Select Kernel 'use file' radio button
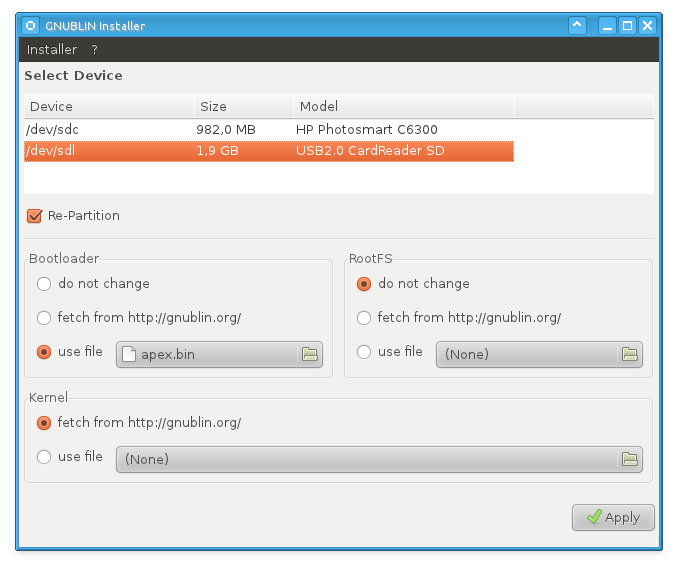Viewport: 678px width, 569px height. (44, 457)
